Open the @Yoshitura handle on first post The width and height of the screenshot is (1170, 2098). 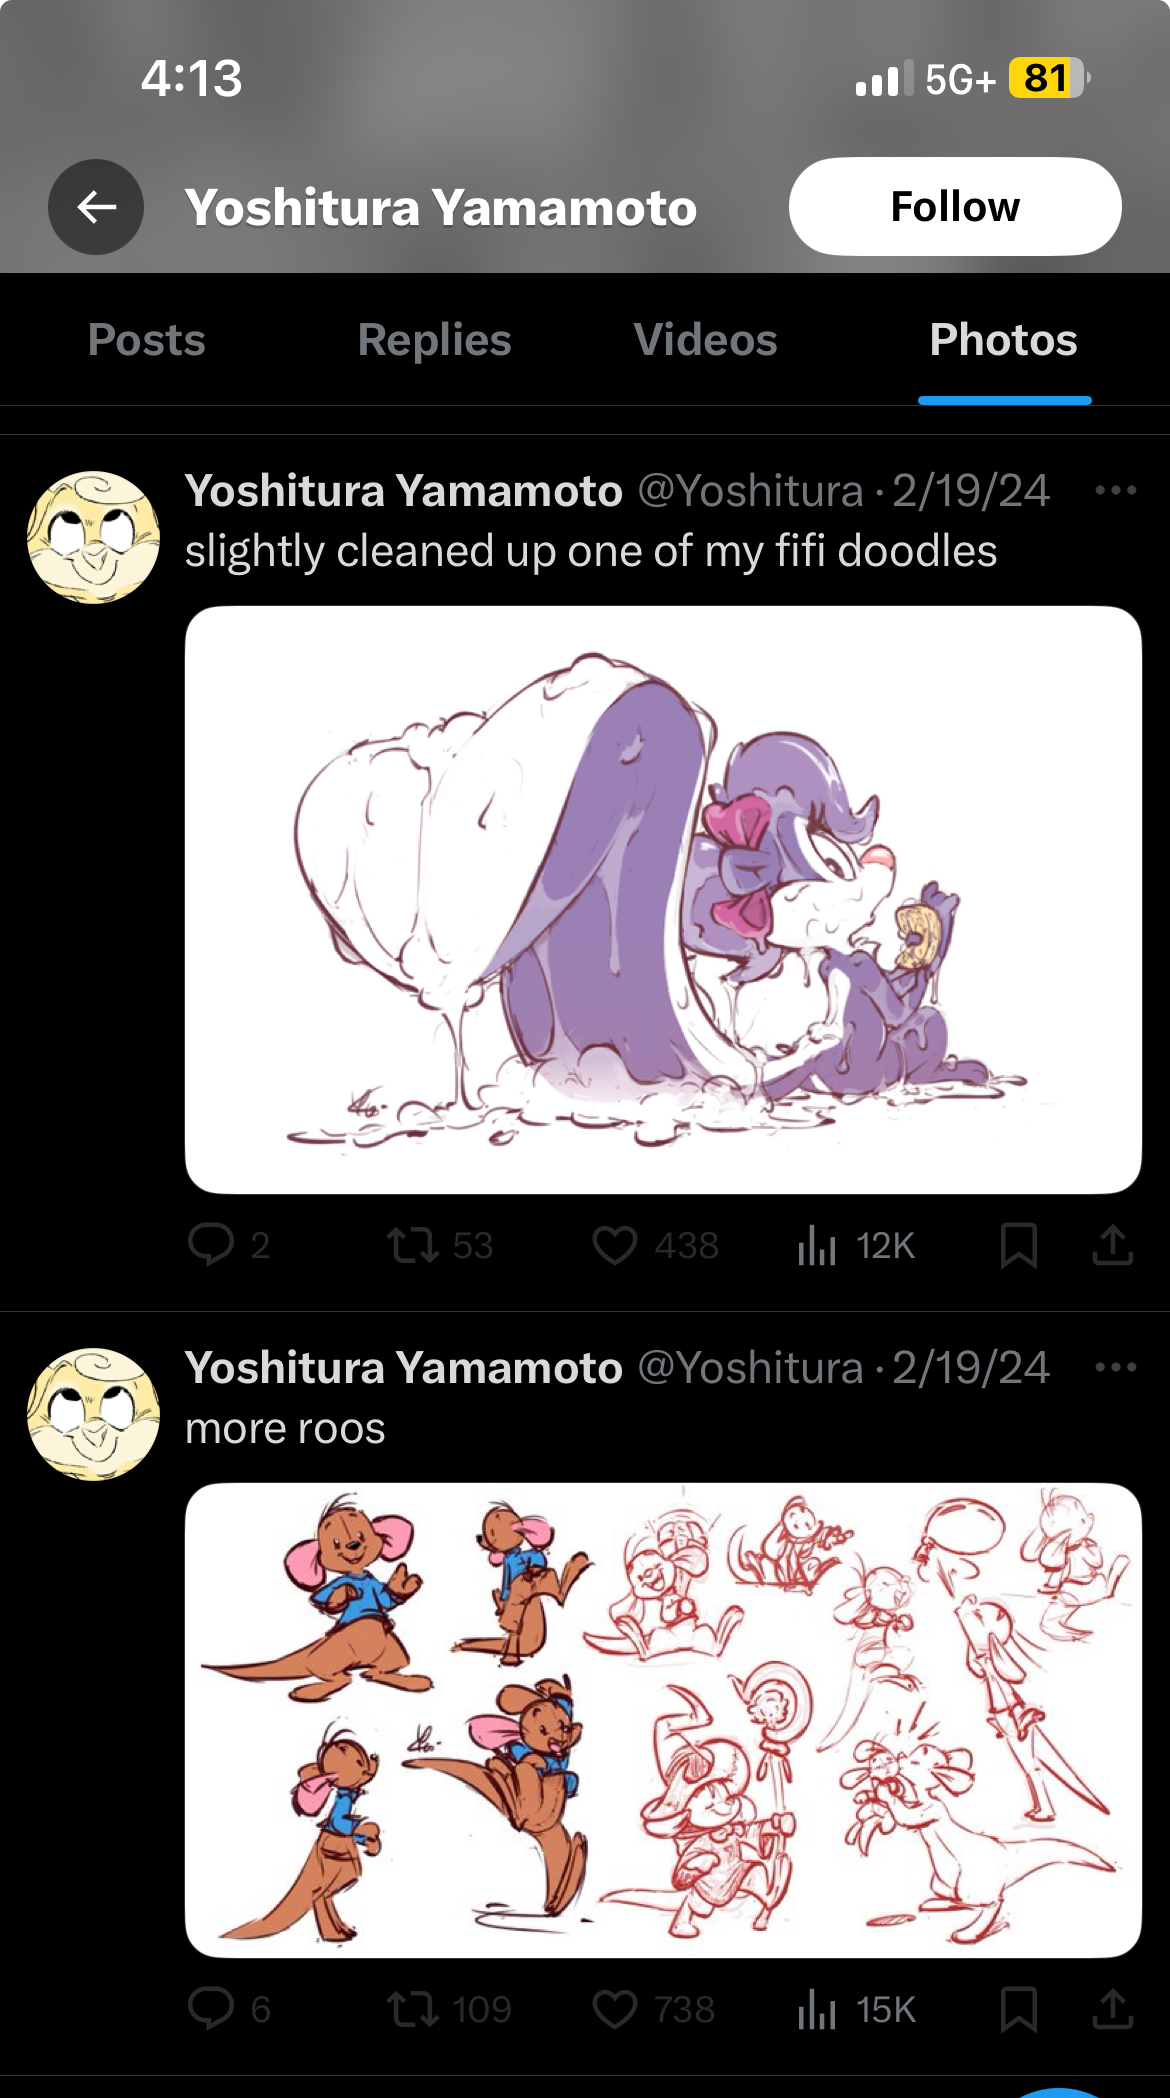(x=750, y=490)
